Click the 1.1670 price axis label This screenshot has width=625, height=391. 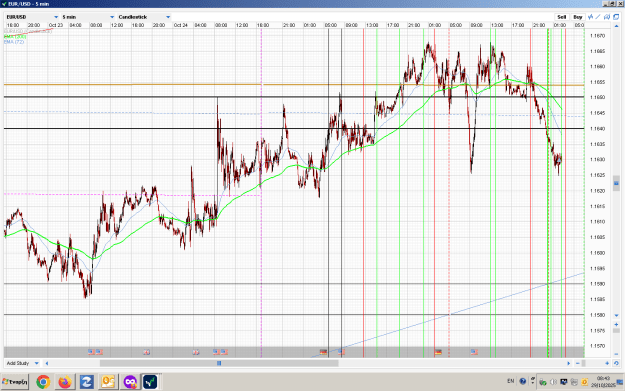(x=597, y=36)
